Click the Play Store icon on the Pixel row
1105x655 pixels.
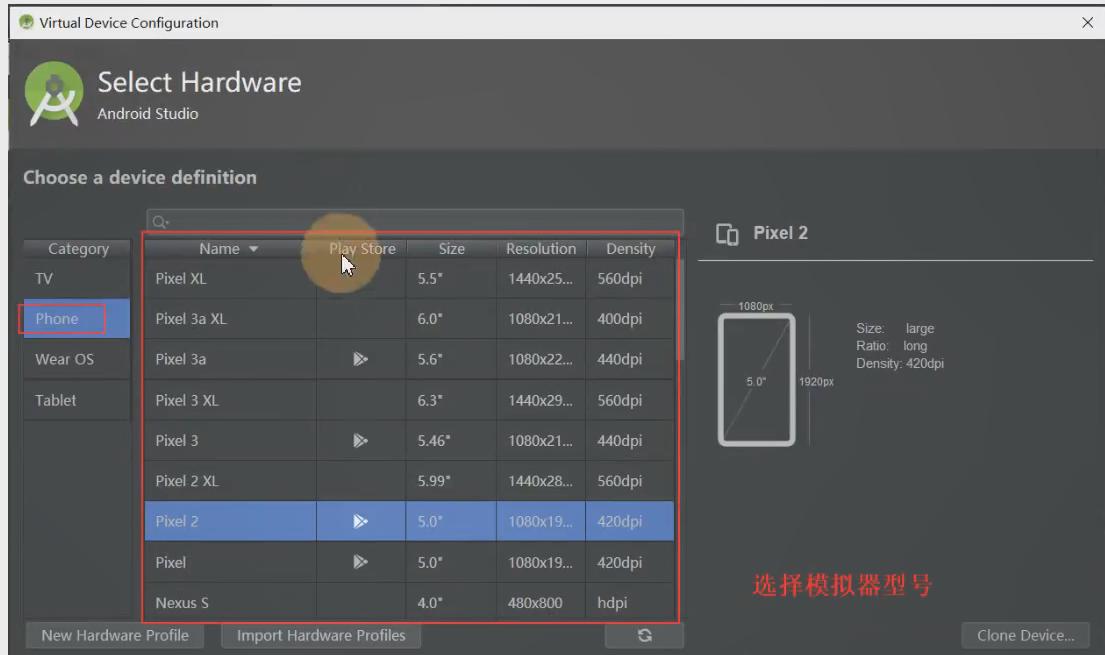tap(361, 562)
